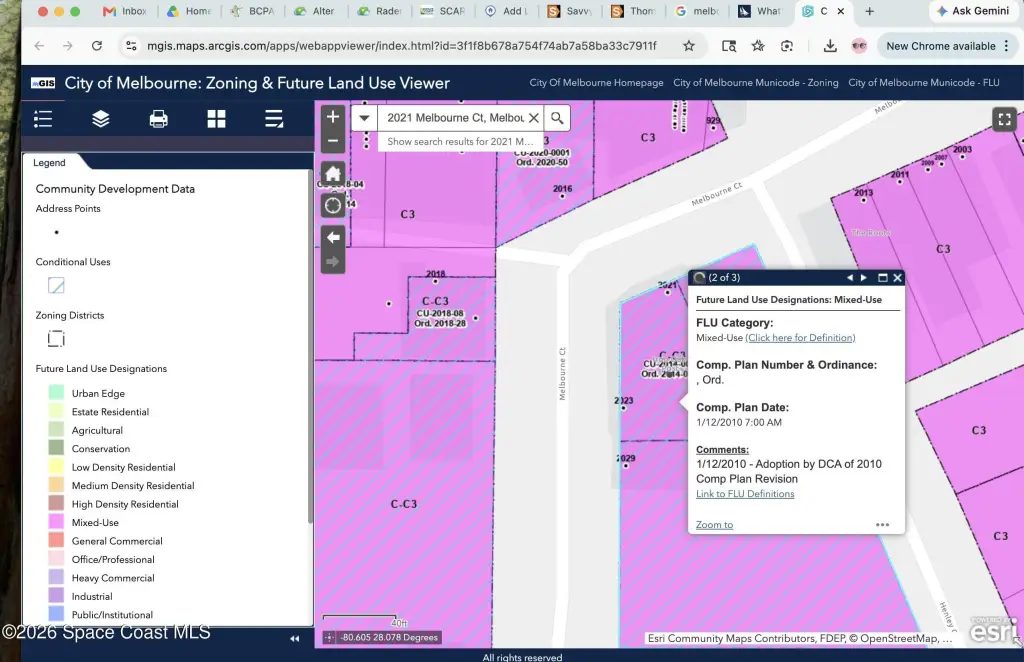Zoom in with the plus button
Image resolution: width=1024 pixels, height=662 pixels.
tap(333, 117)
